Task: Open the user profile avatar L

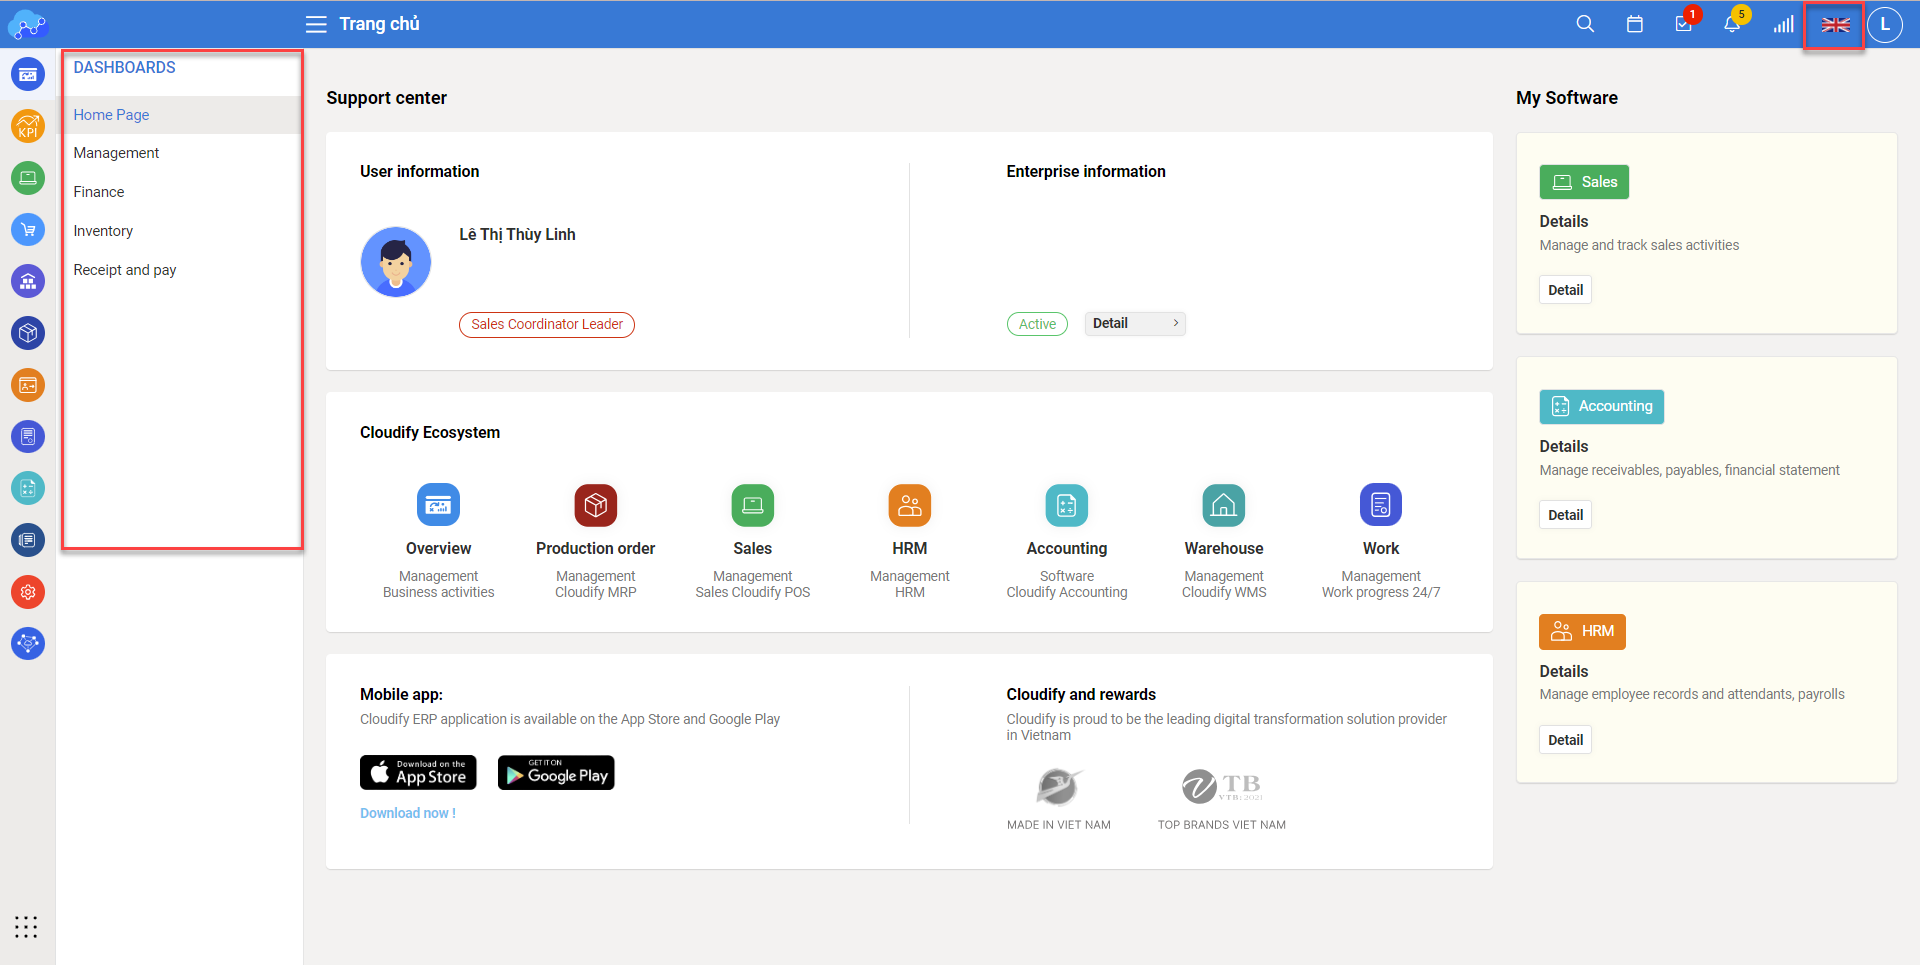Action: pos(1885,24)
